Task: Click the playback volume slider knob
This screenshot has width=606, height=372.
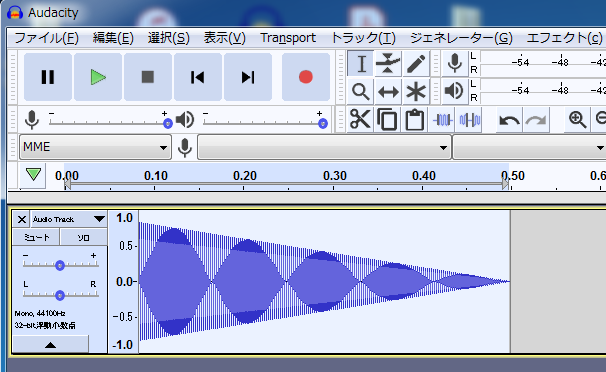Action: pyautogui.click(x=323, y=124)
